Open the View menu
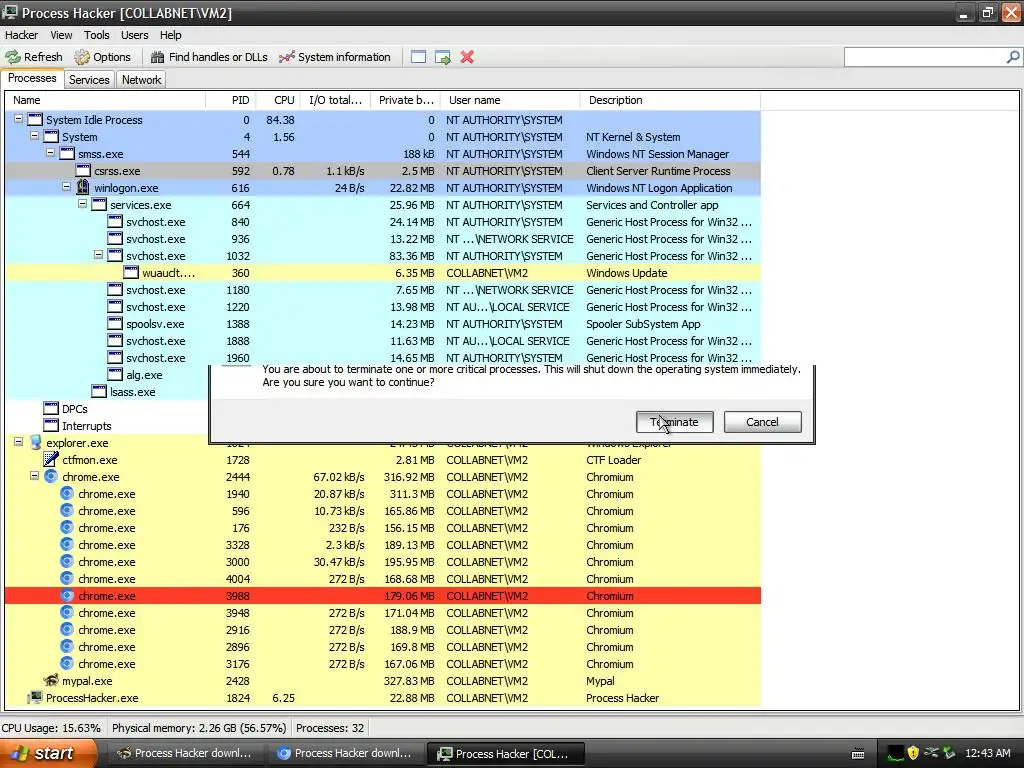Image resolution: width=1024 pixels, height=768 pixels. (61, 35)
